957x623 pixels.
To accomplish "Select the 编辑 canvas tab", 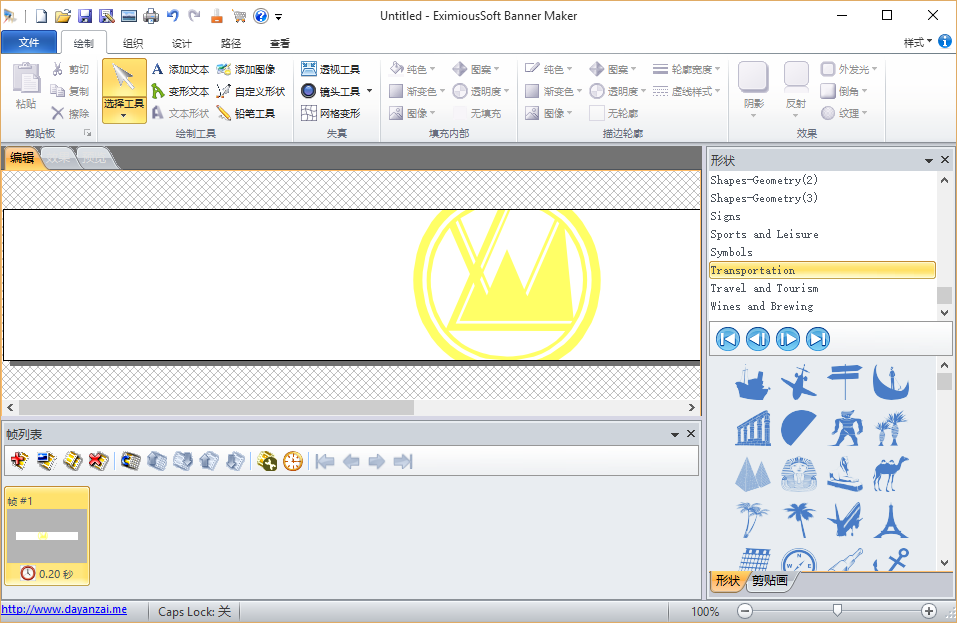I will pyautogui.click(x=22, y=158).
